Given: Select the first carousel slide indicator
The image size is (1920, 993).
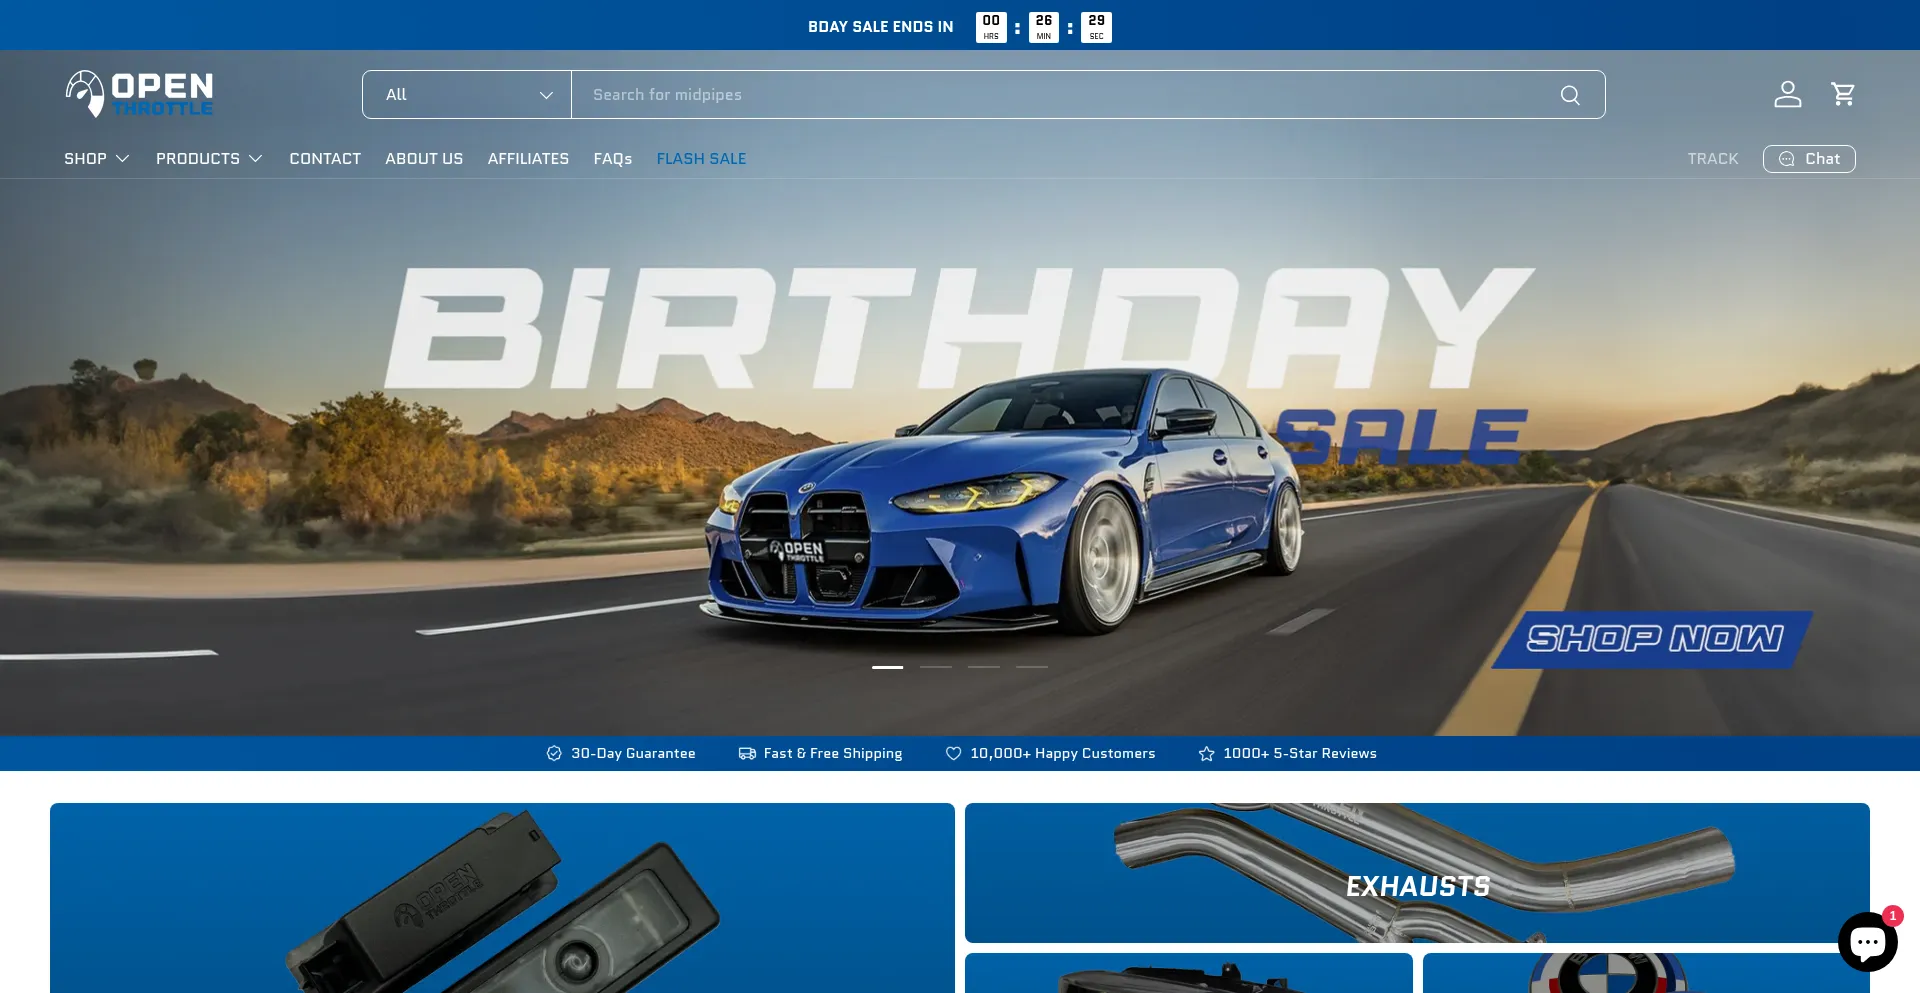Looking at the screenshot, I should point(887,667).
